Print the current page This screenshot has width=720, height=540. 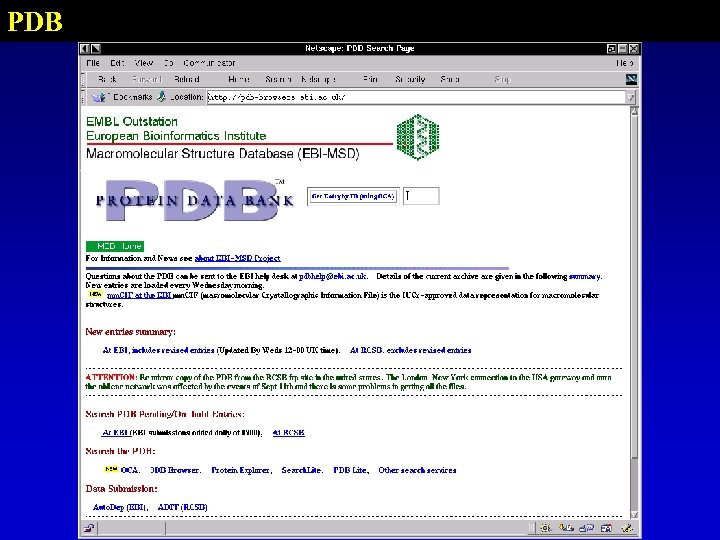370,79
